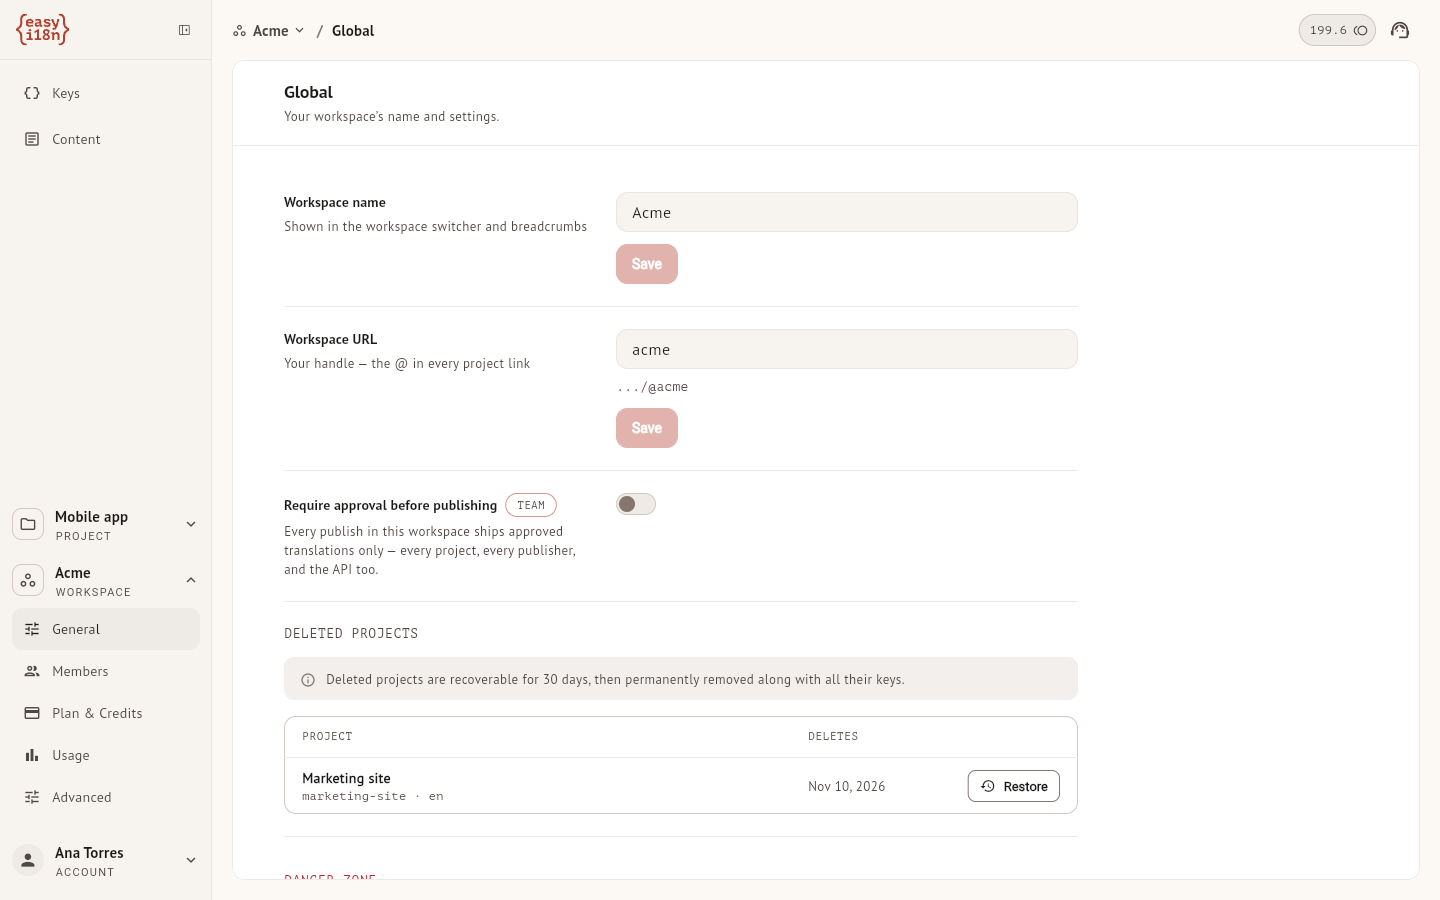1440x900 pixels.
Task: Click the Keys braces icon
Action: [x=32, y=93]
